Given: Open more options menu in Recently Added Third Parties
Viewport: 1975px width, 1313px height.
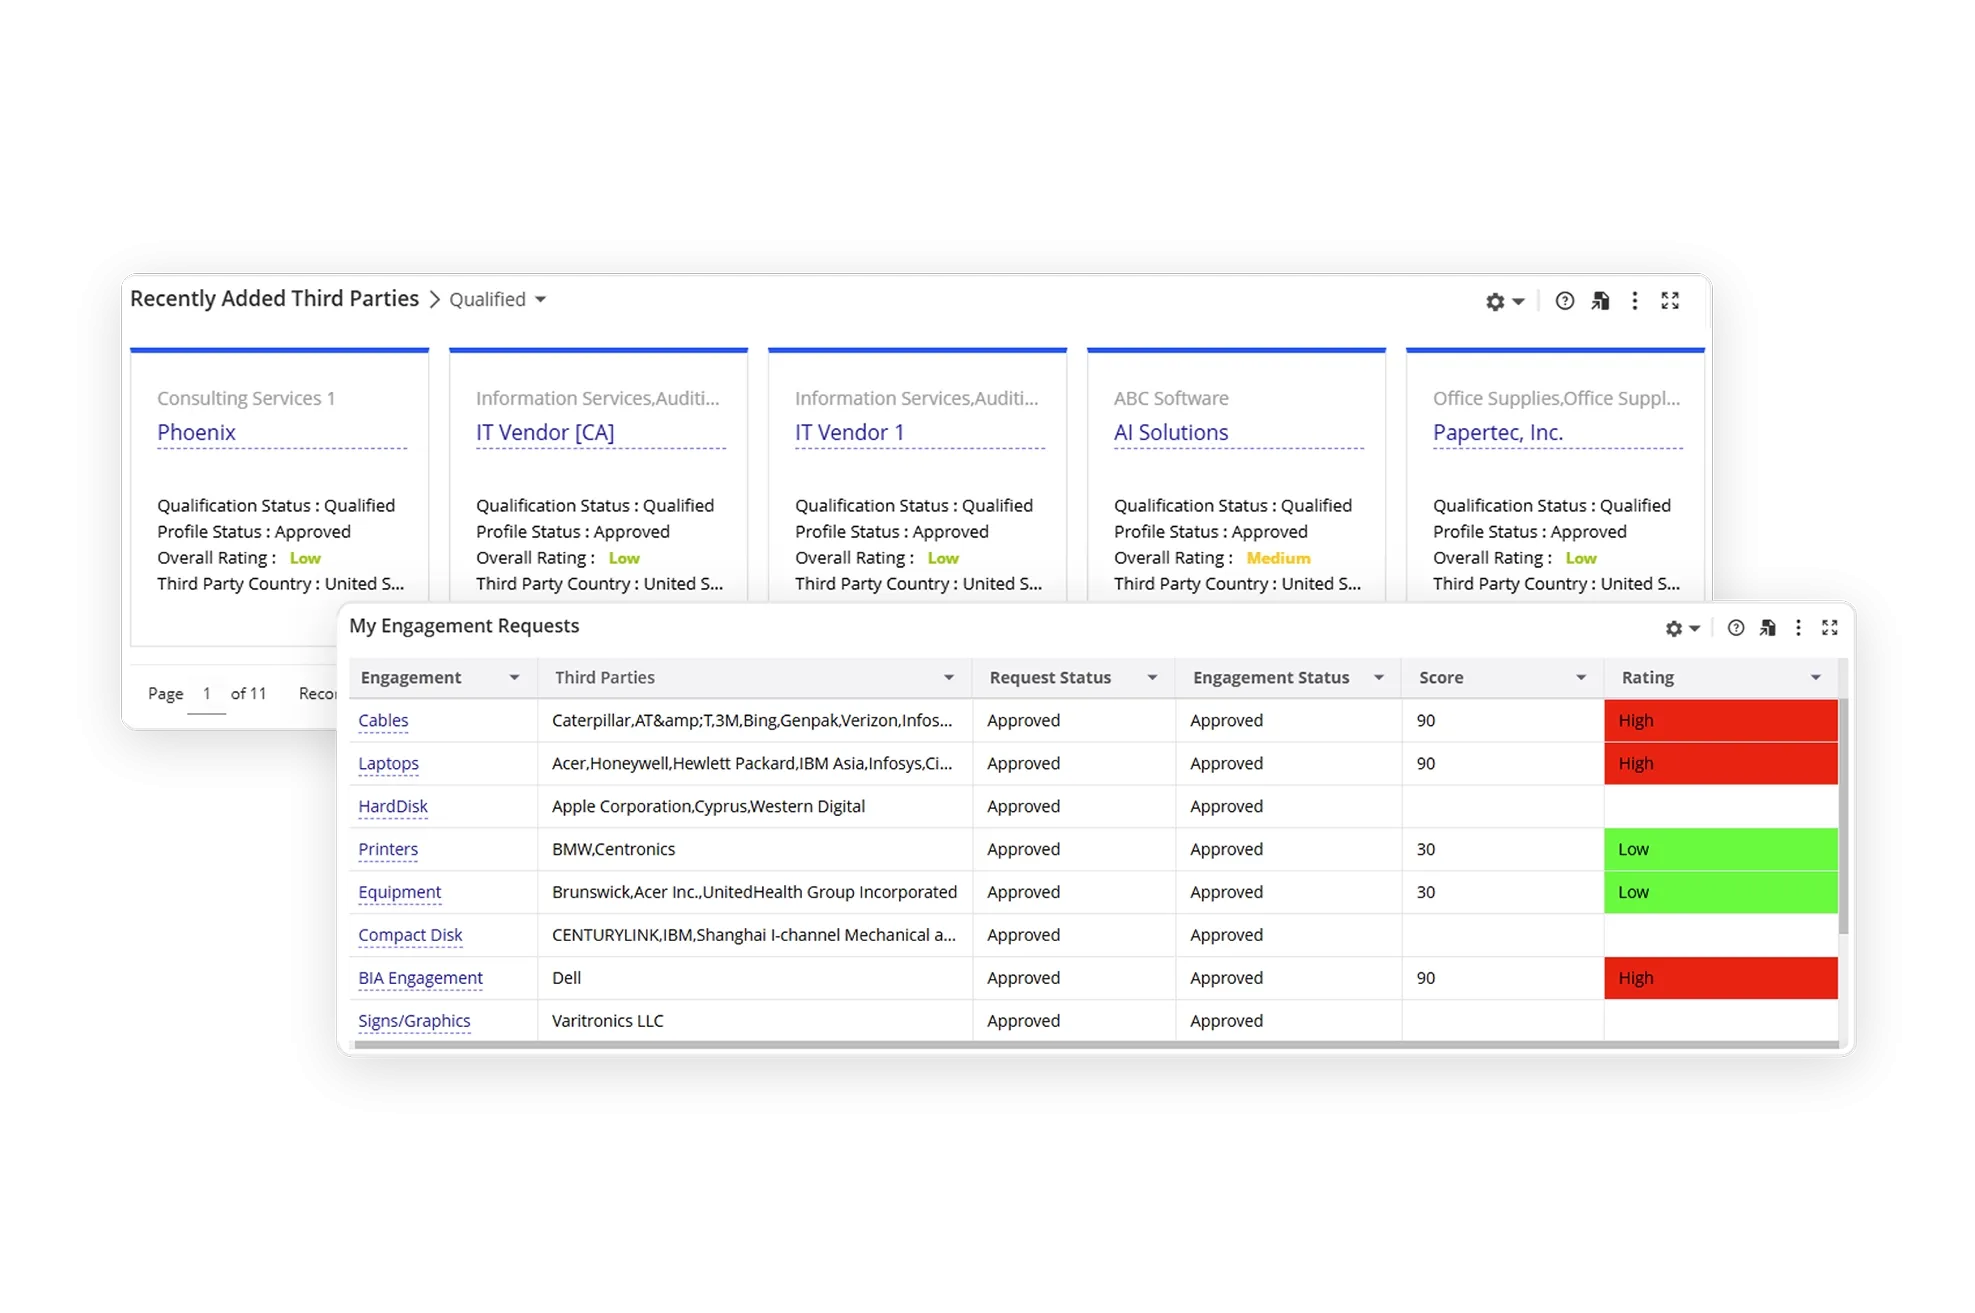Looking at the screenshot, I should pyautogui.click(x=1634, y=300).
